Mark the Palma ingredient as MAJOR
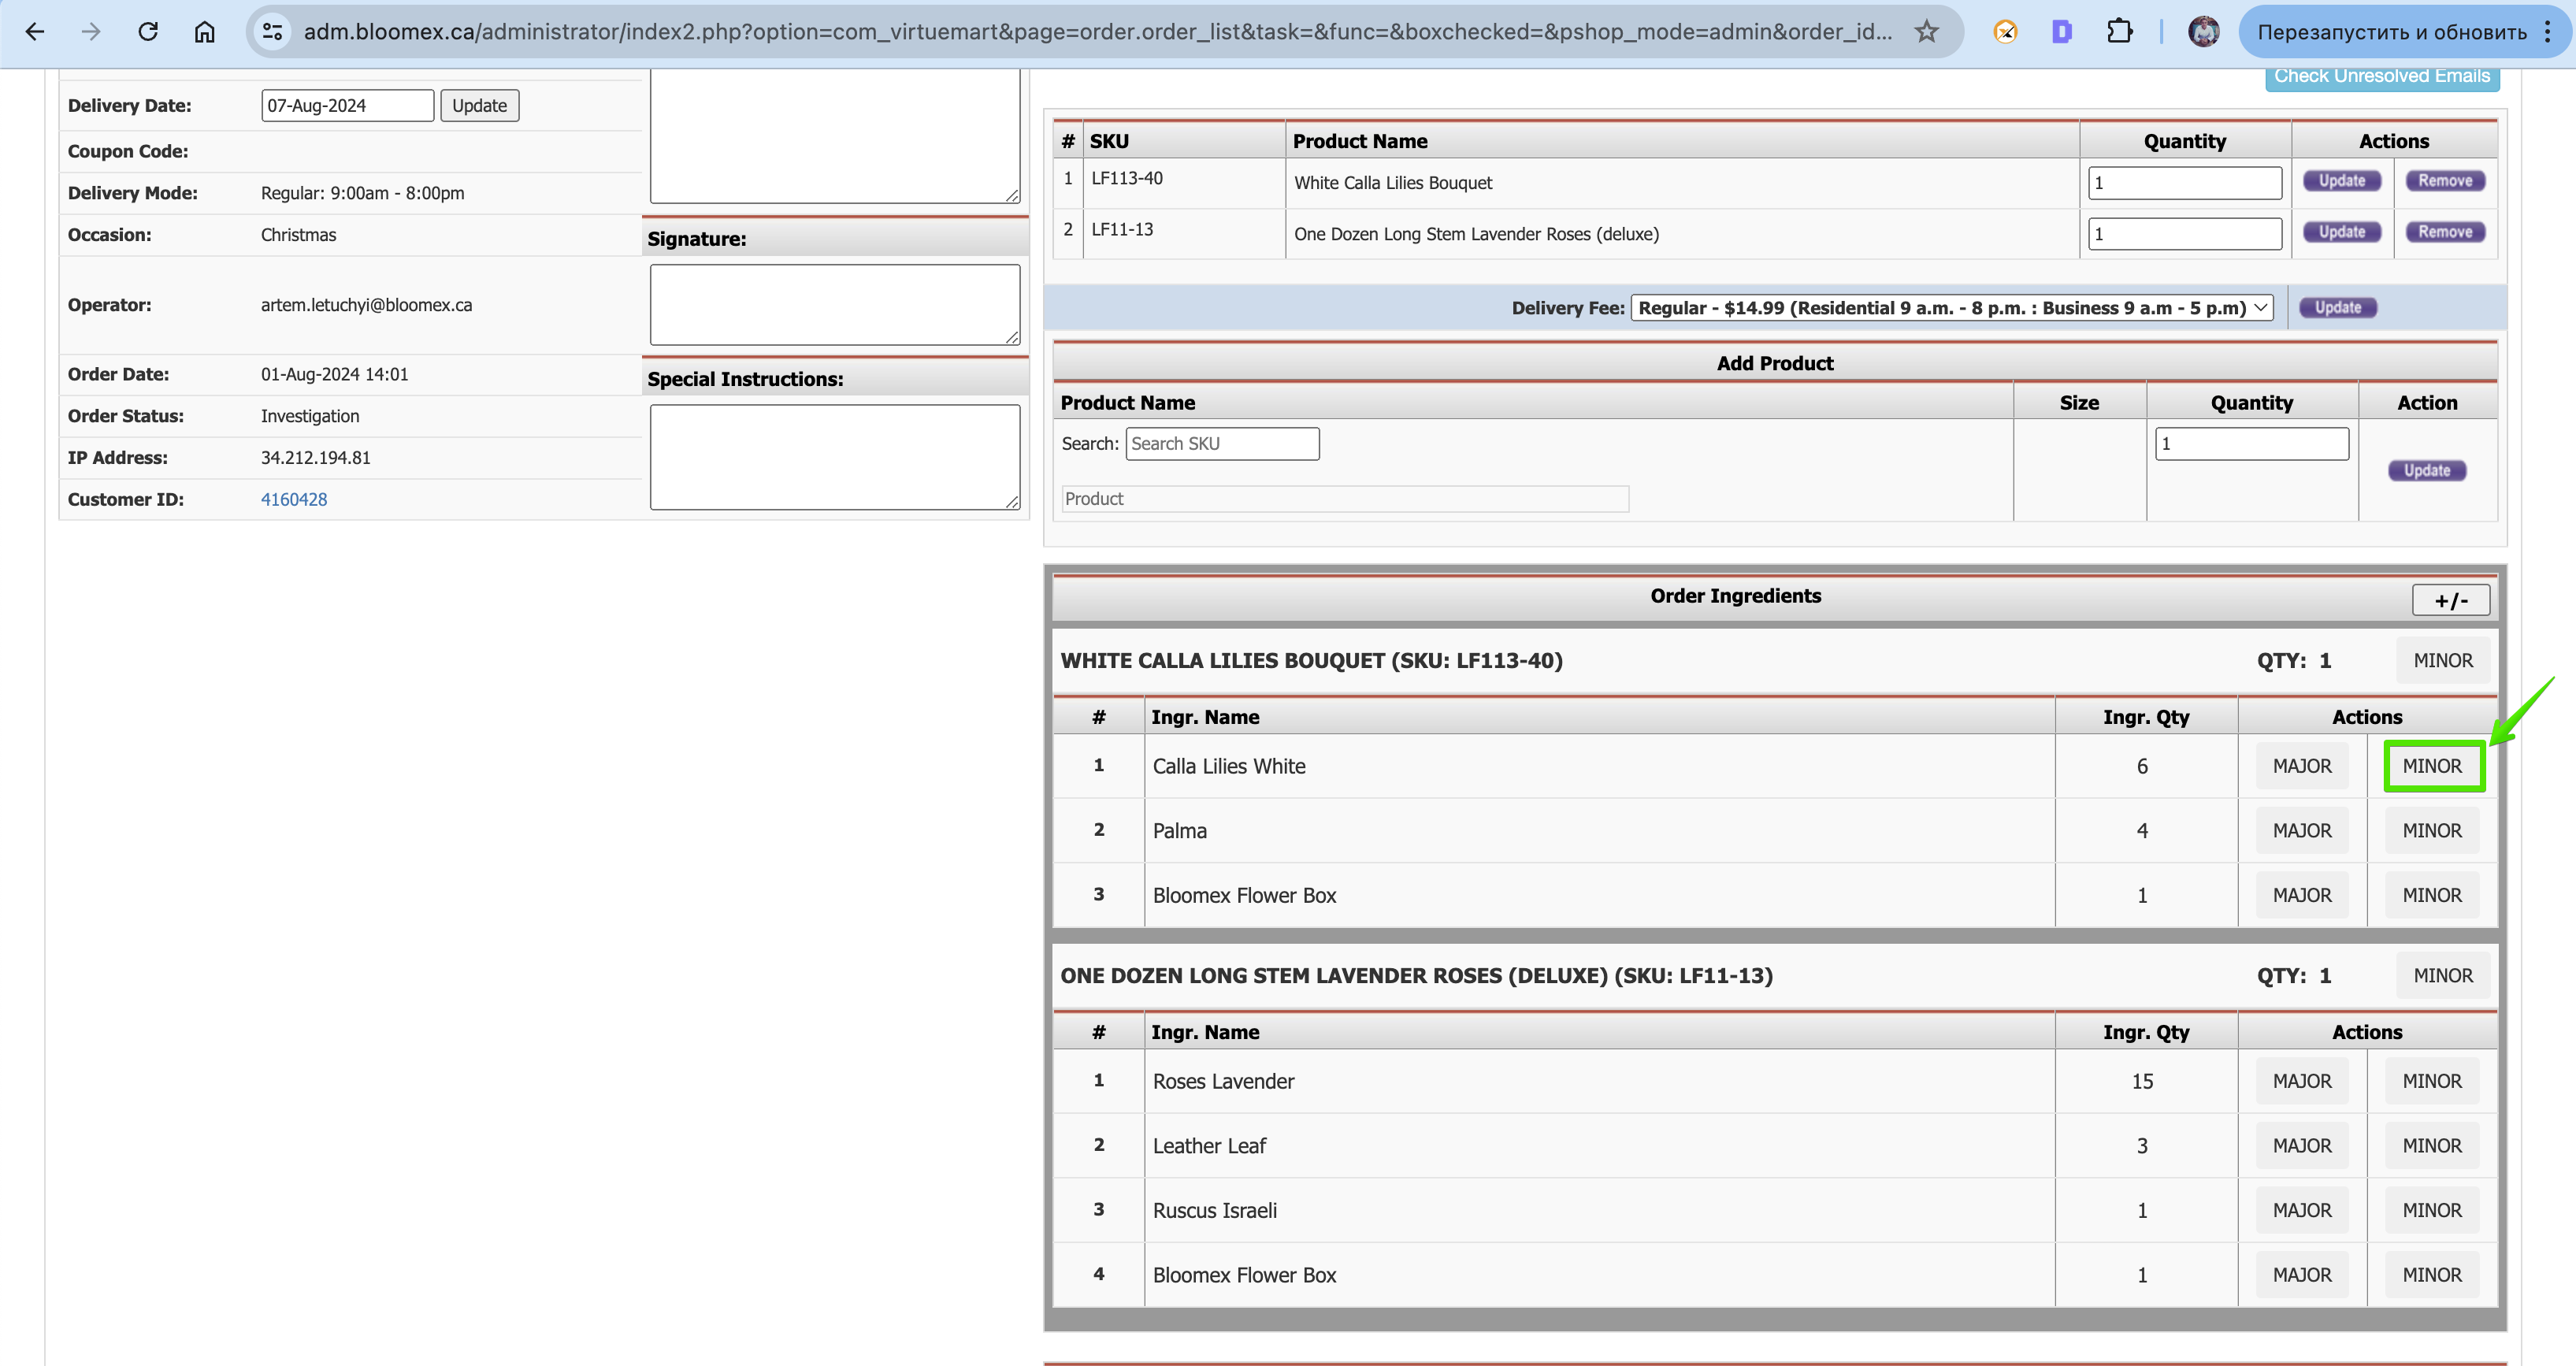 click(x=2302, y=831)
